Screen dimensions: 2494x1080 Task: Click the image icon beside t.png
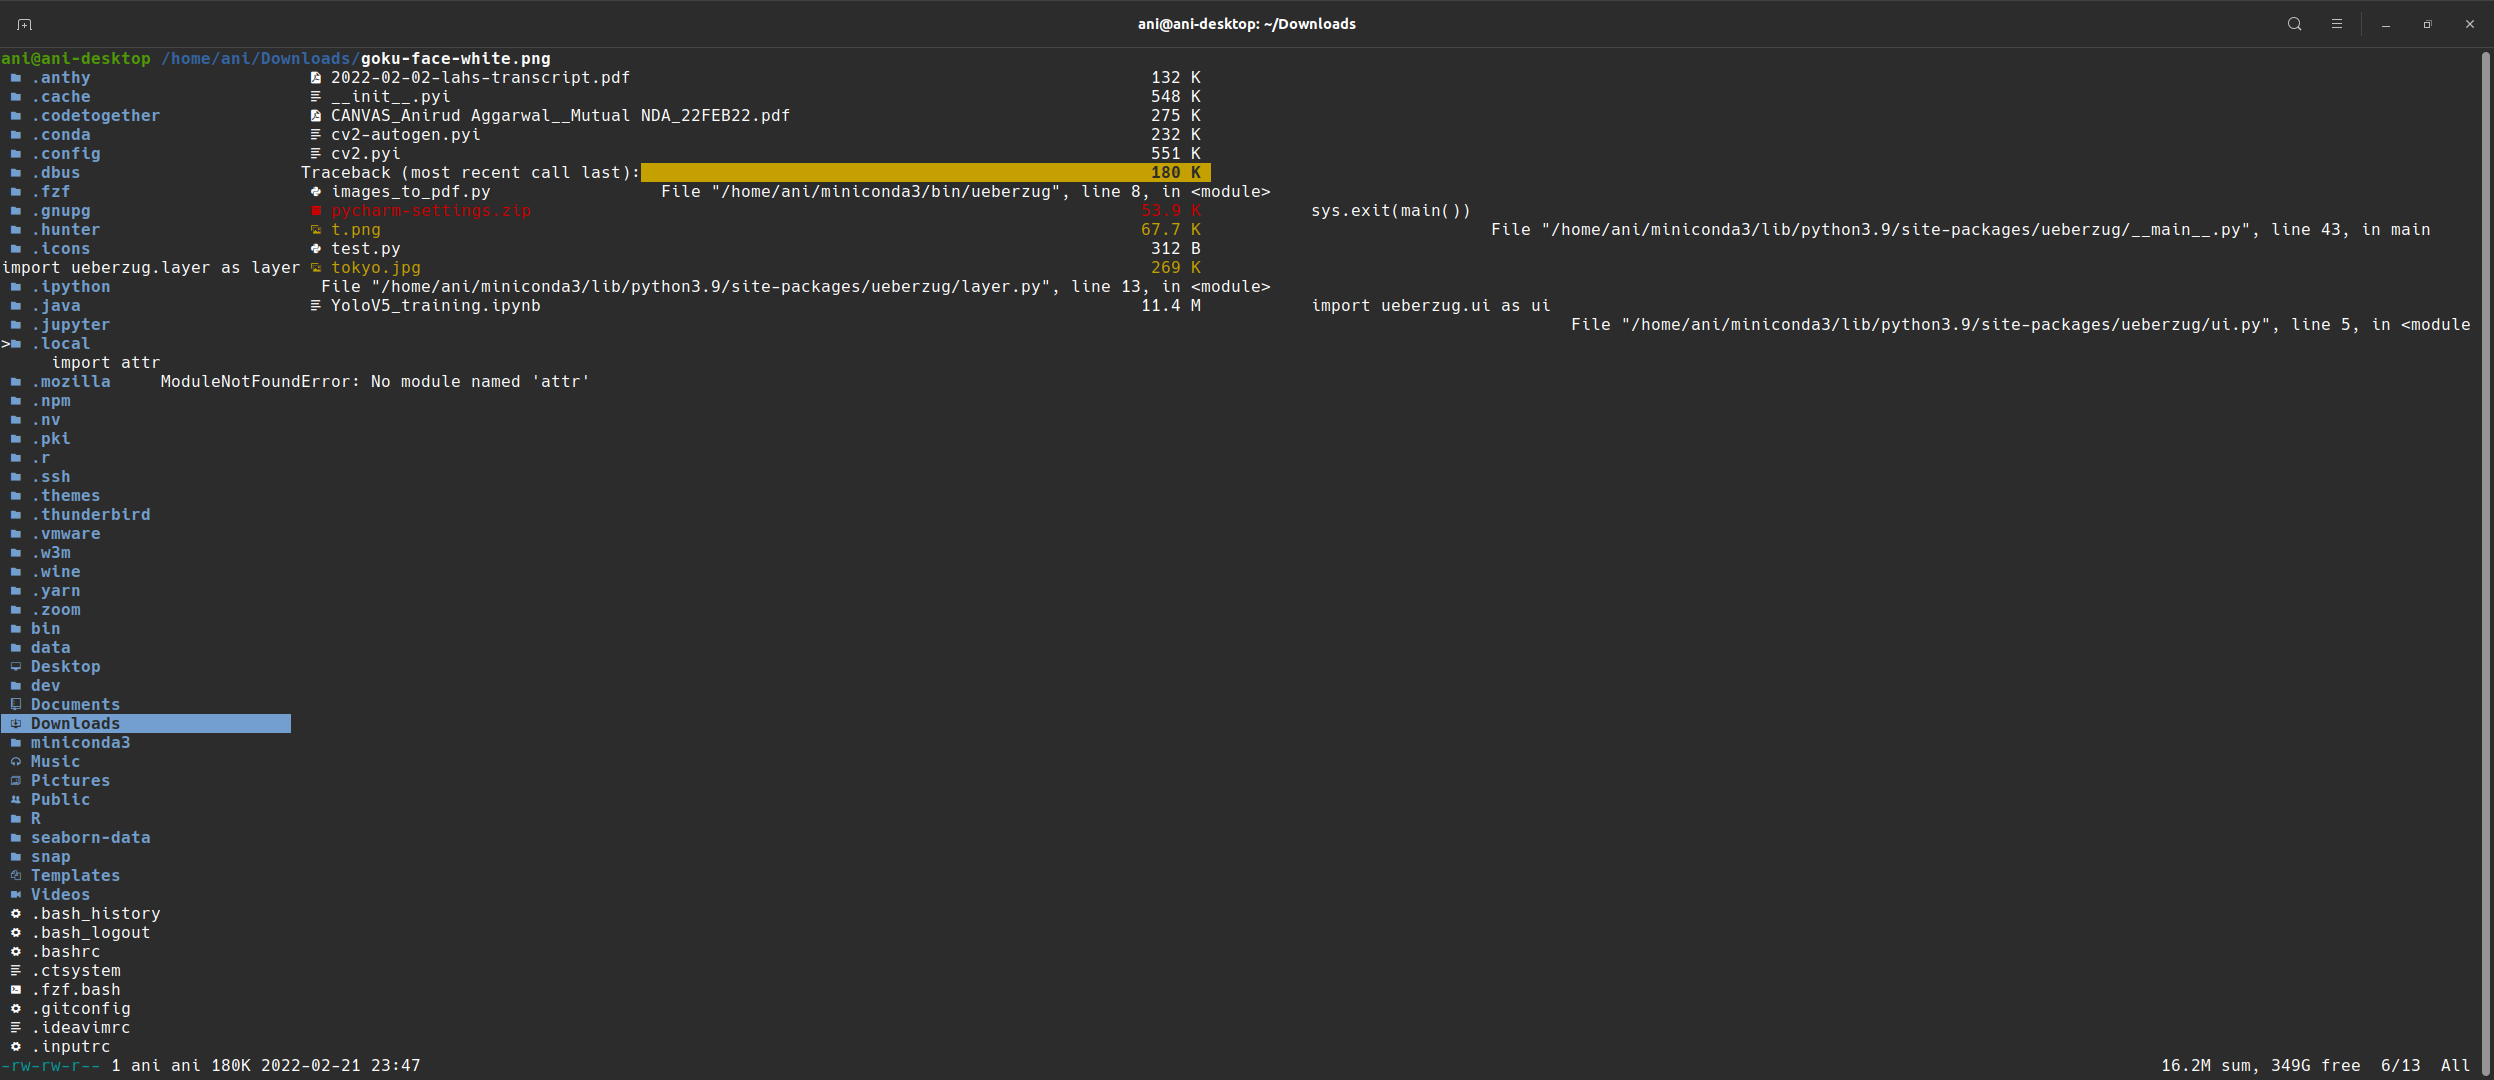pyautogui.click(x=316, y=229)
